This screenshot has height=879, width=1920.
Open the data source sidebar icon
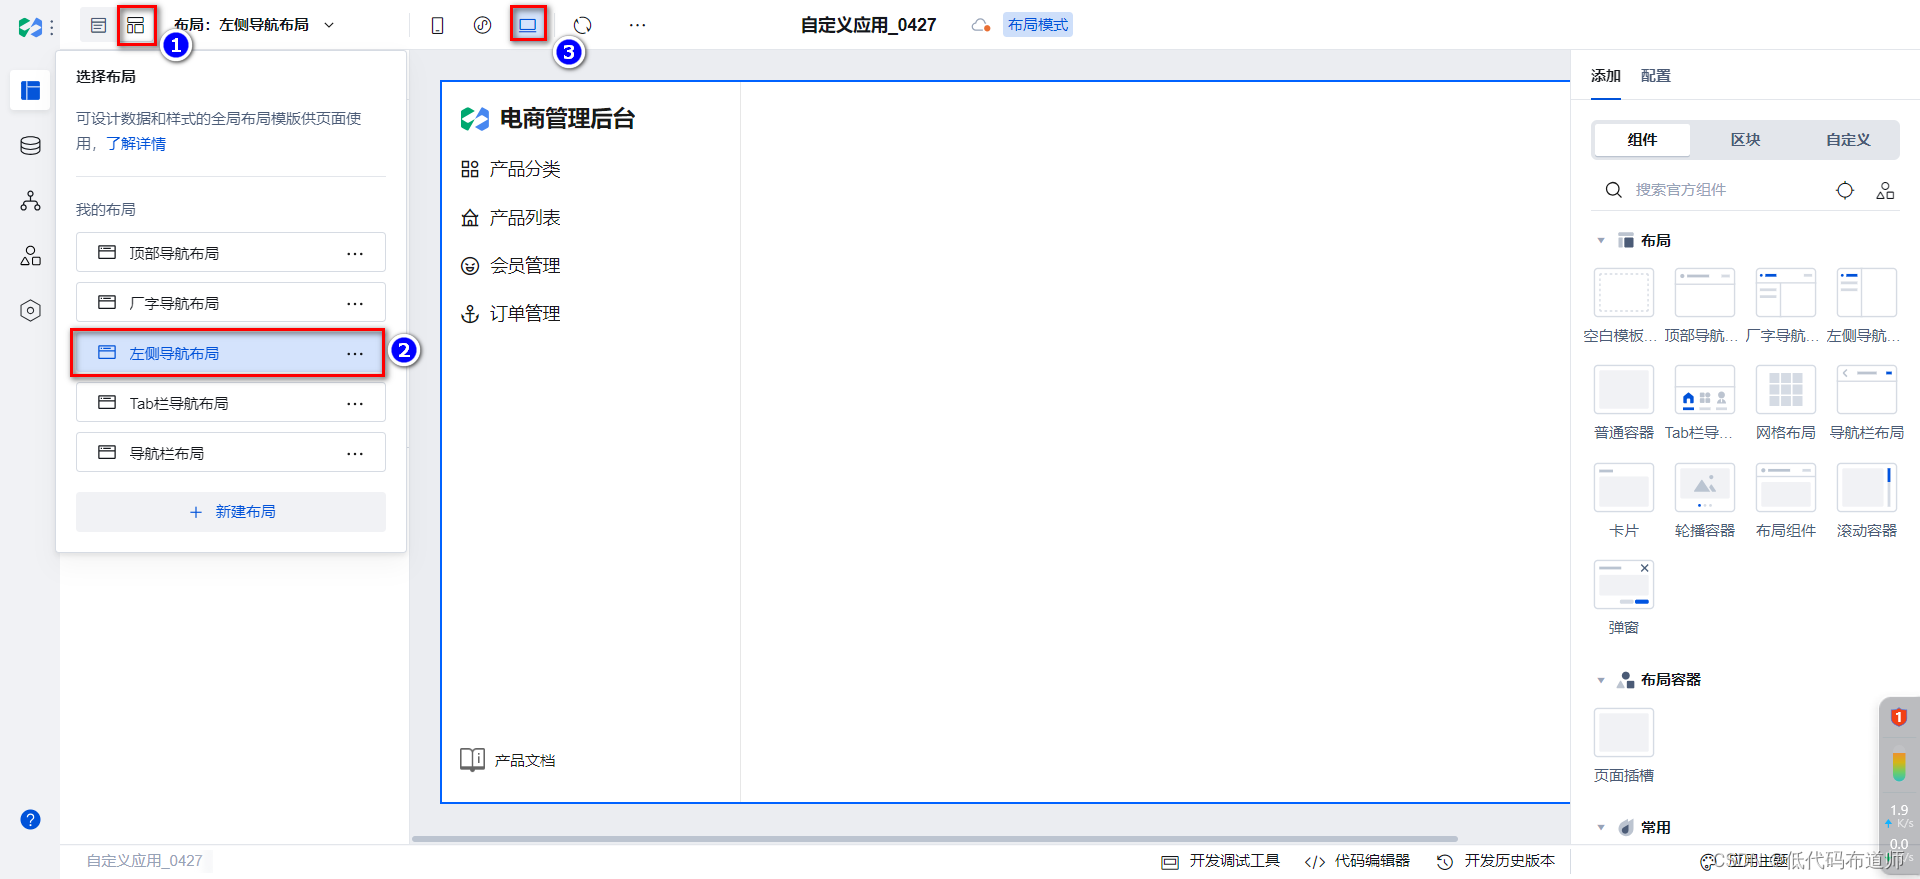[x=31, y=146]
